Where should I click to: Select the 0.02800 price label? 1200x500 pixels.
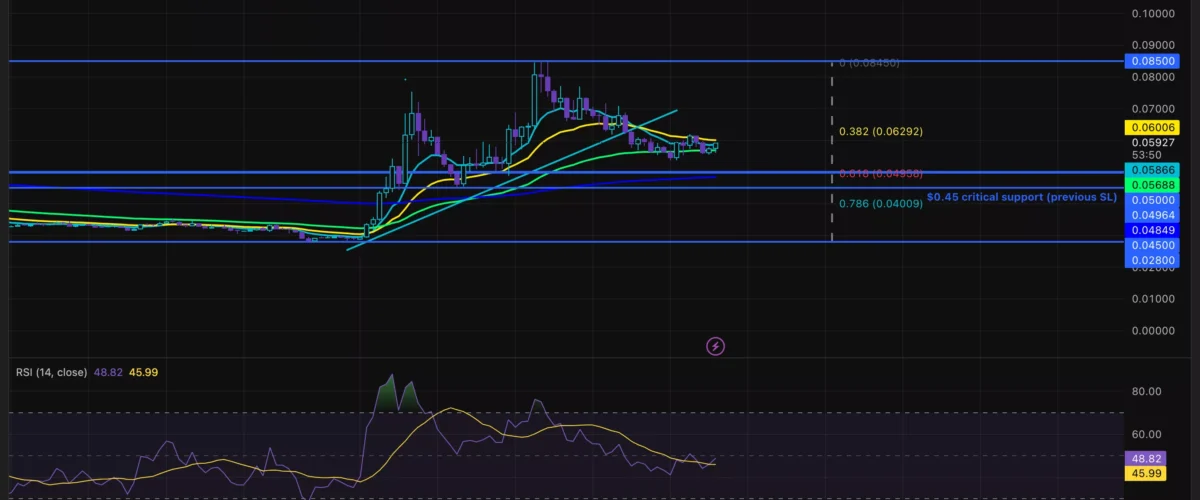[1152, 260]
